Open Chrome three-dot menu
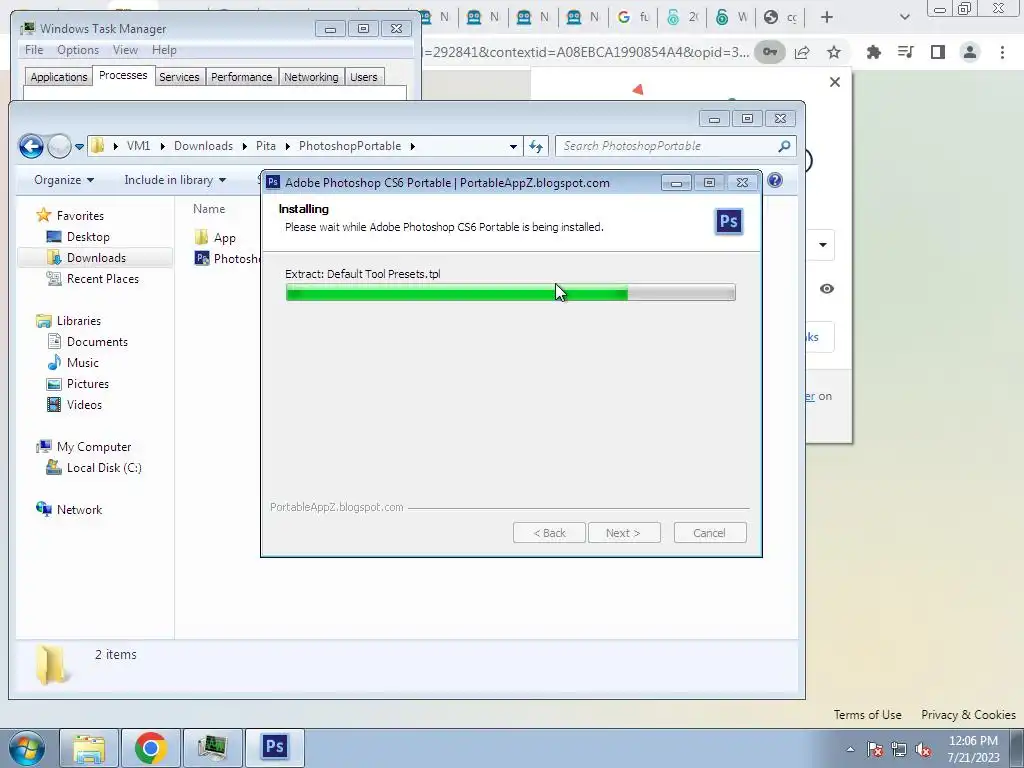The image size is (1024, 768). (1002, 52)
